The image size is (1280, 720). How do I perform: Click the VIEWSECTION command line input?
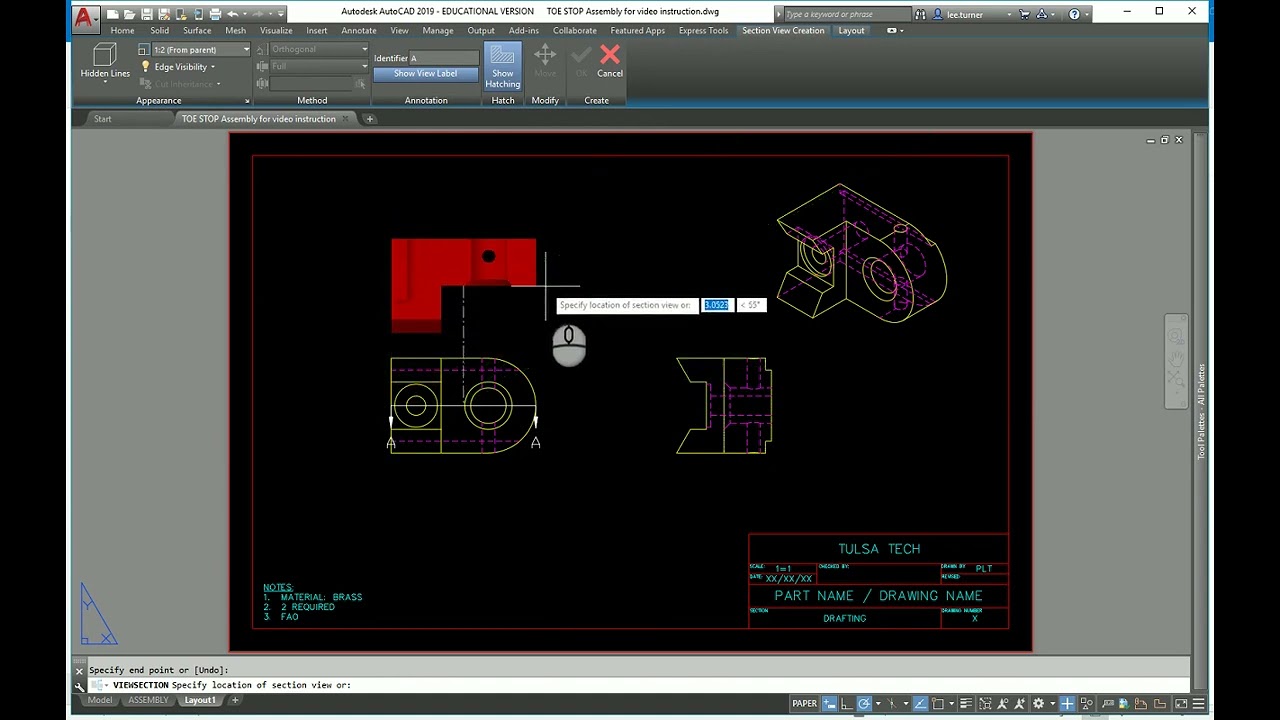click(x=640, y=686)
